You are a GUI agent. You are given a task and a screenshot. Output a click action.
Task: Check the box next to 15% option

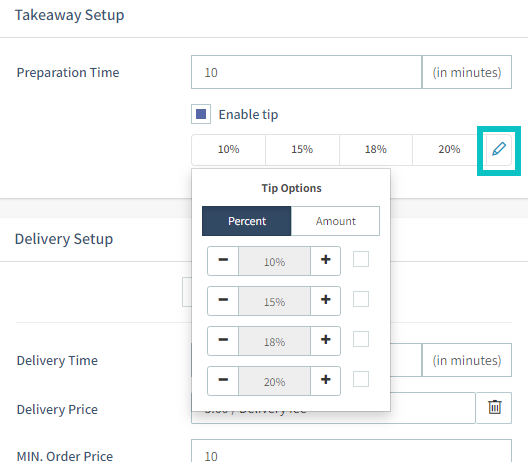tap(361, 299)
